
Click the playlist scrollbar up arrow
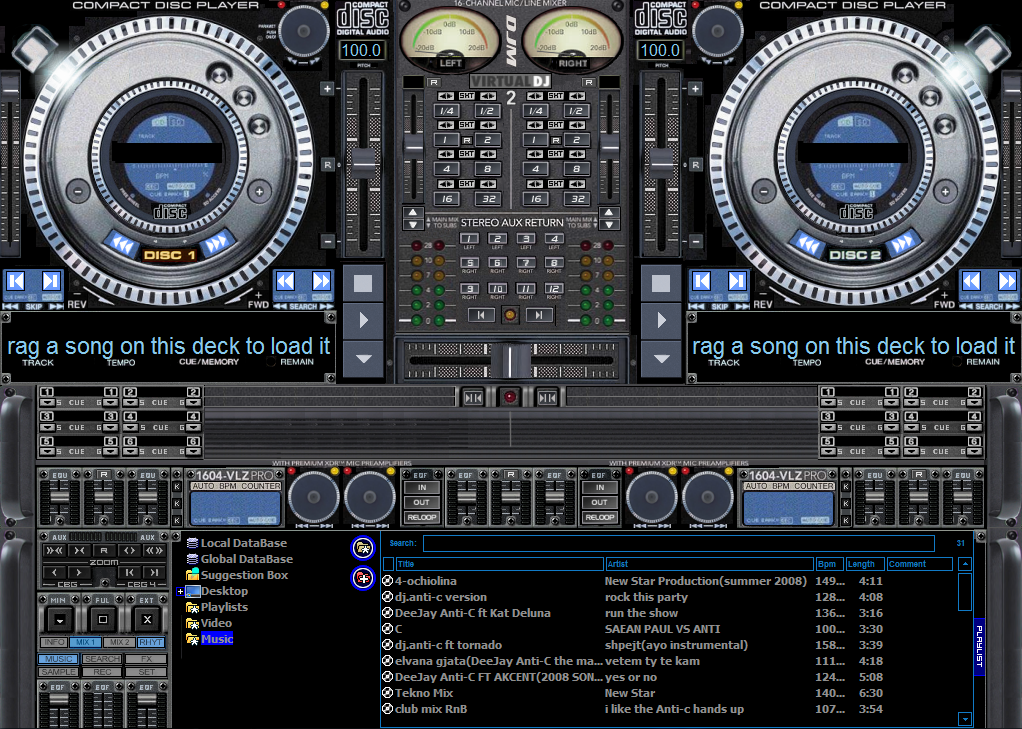[x=965, y=564]
